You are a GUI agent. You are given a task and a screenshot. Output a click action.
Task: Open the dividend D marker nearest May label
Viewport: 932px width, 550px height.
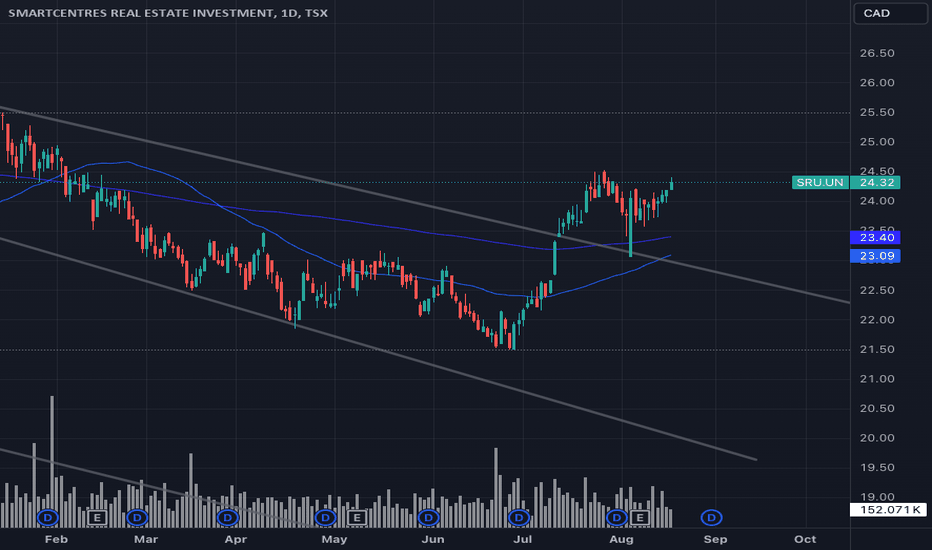tap(325, 518)
